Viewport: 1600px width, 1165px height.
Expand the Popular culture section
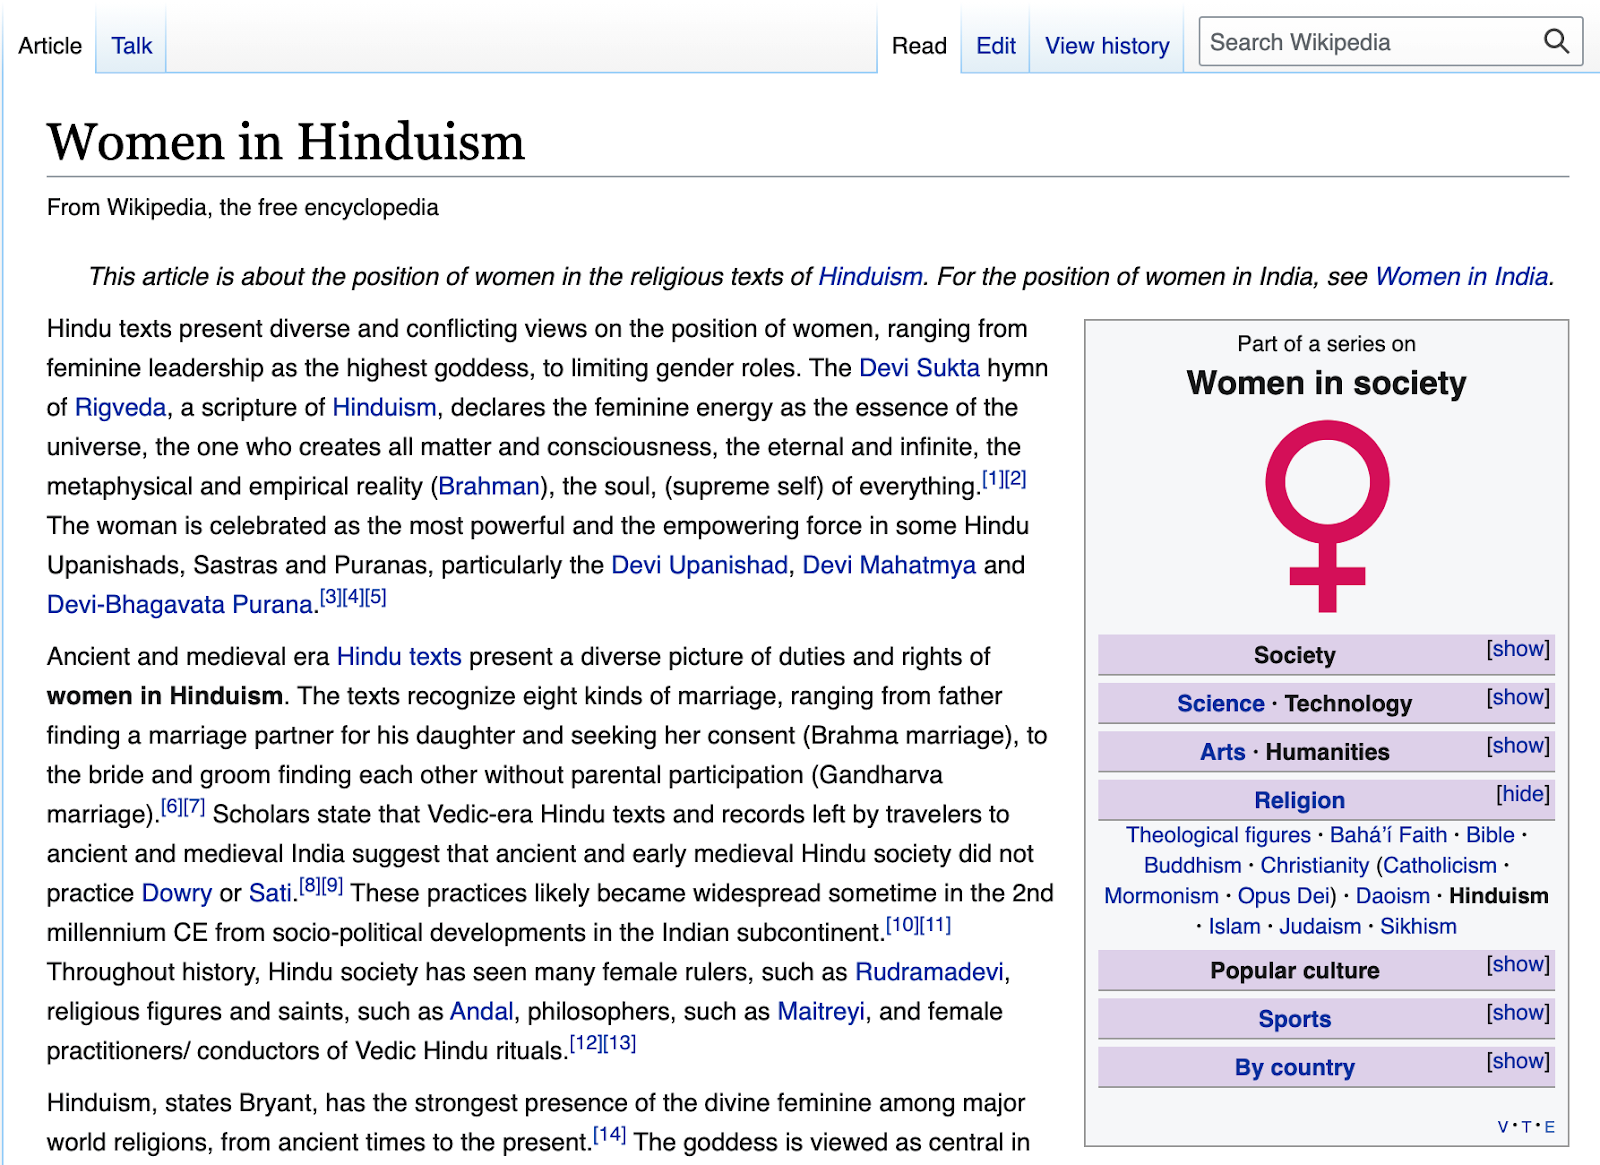point(1518,964)
